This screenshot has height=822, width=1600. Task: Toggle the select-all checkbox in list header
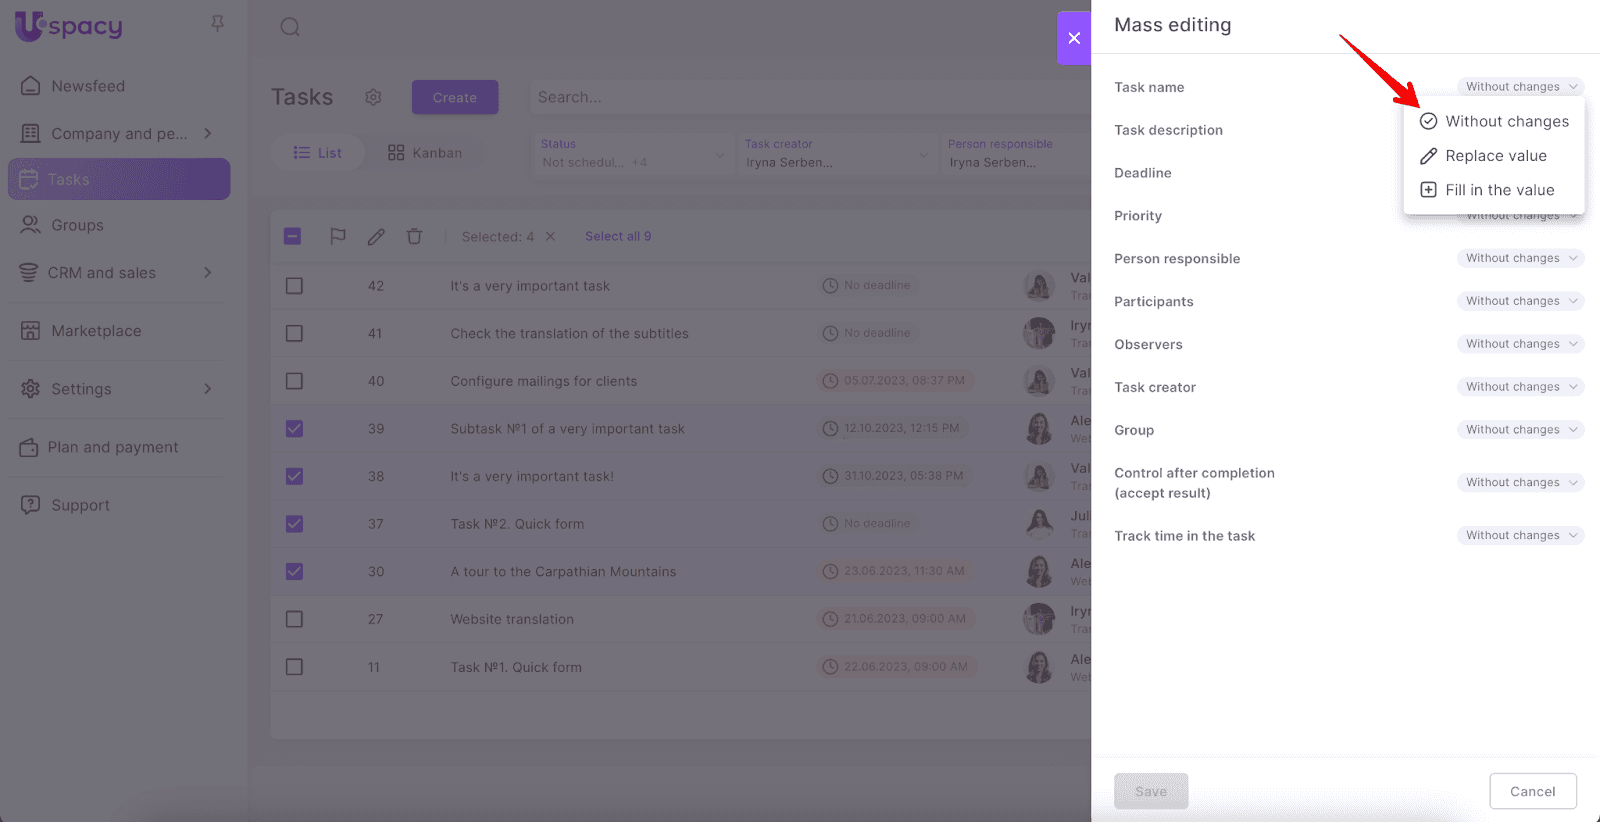pyautogui.click(x=292, y=236)
